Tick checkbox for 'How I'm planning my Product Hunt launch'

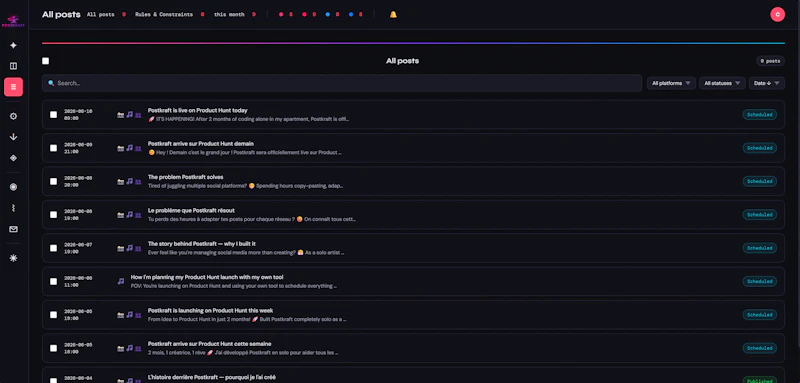click(x=54, y=282)
